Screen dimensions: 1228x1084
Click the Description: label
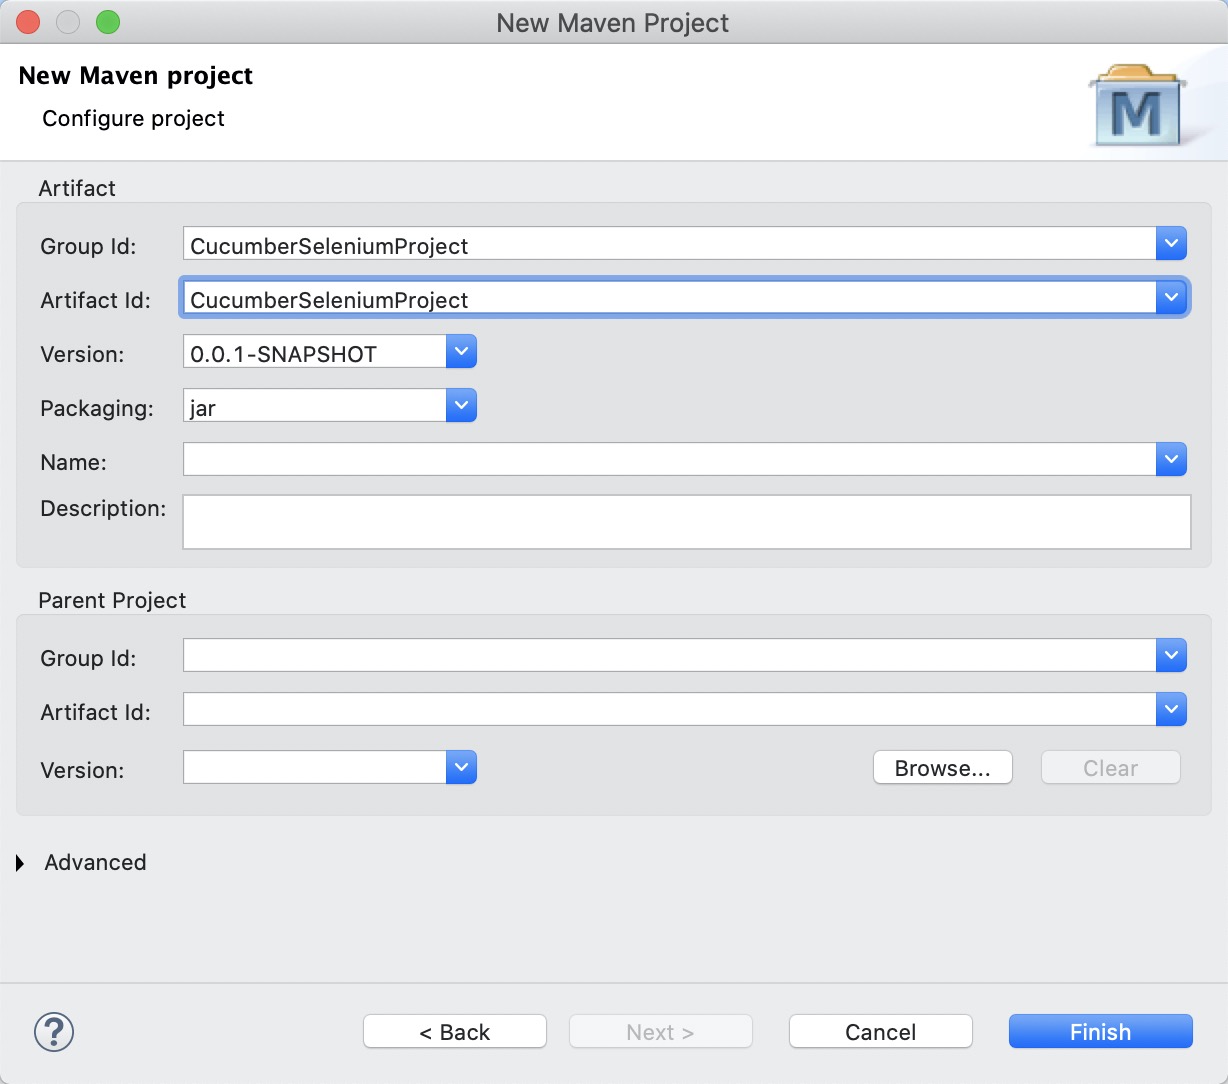tap(103, 508)
